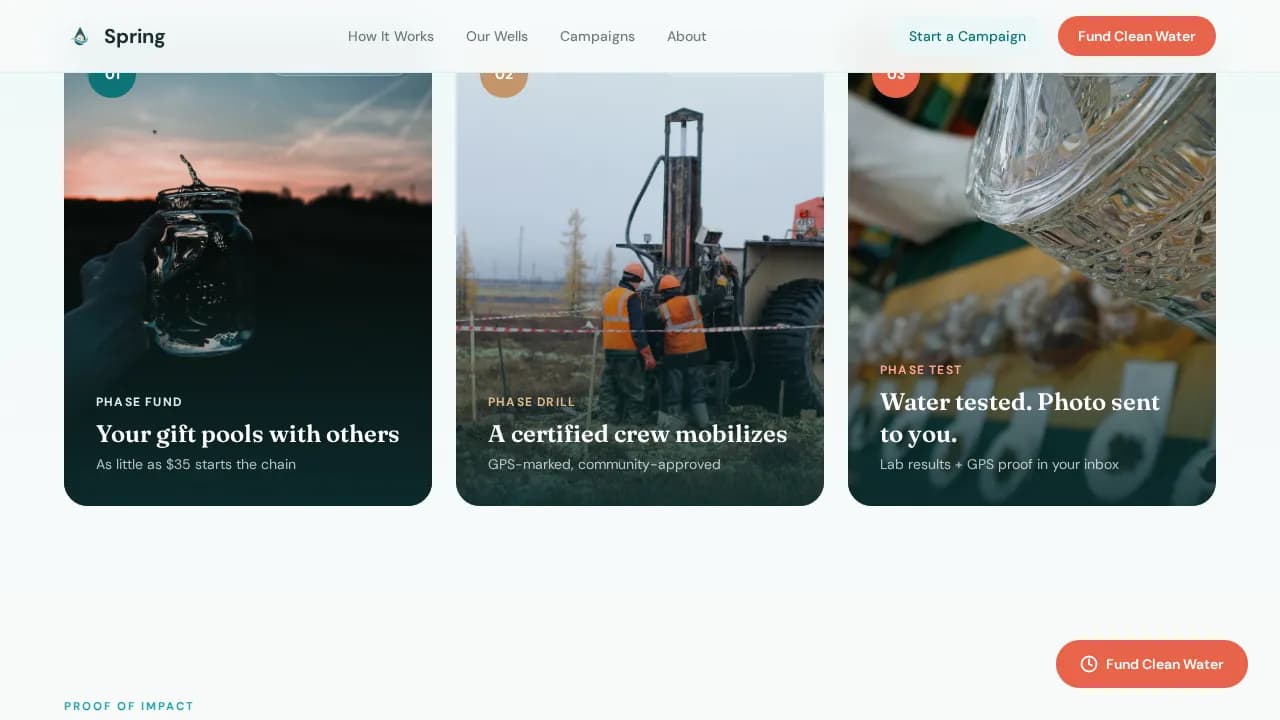Screen dimensions: 1280x720
Task: Open the Campaigns nav item
Action: coord(597,36)
